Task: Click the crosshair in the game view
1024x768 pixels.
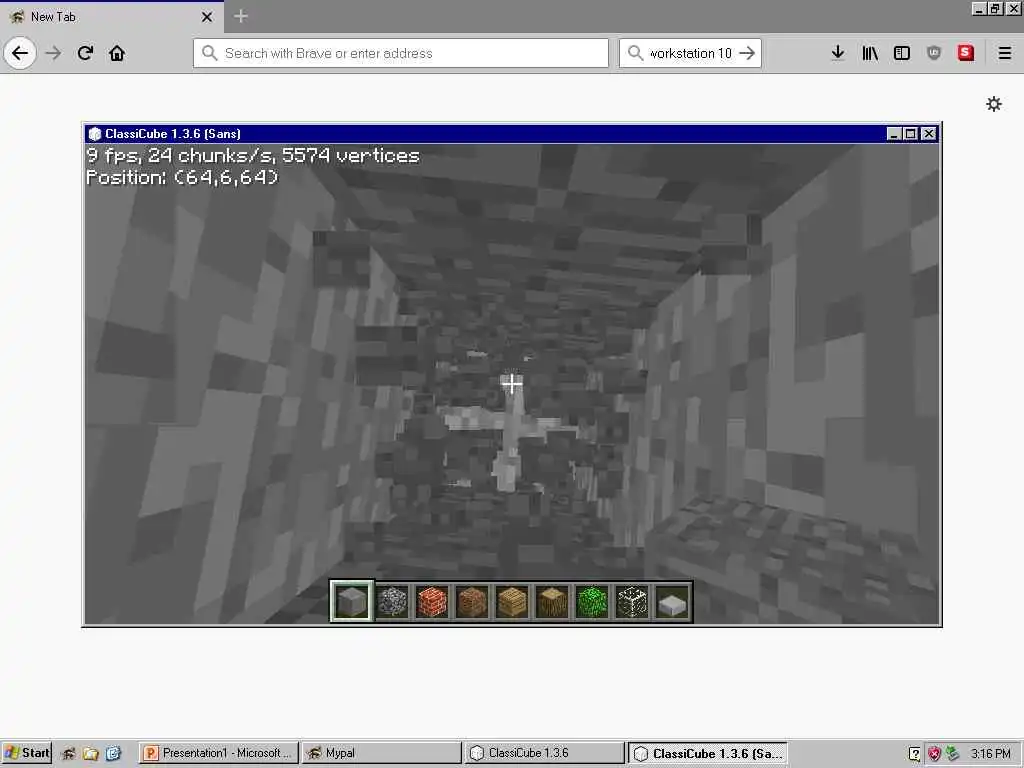Action: click(511, 383)
